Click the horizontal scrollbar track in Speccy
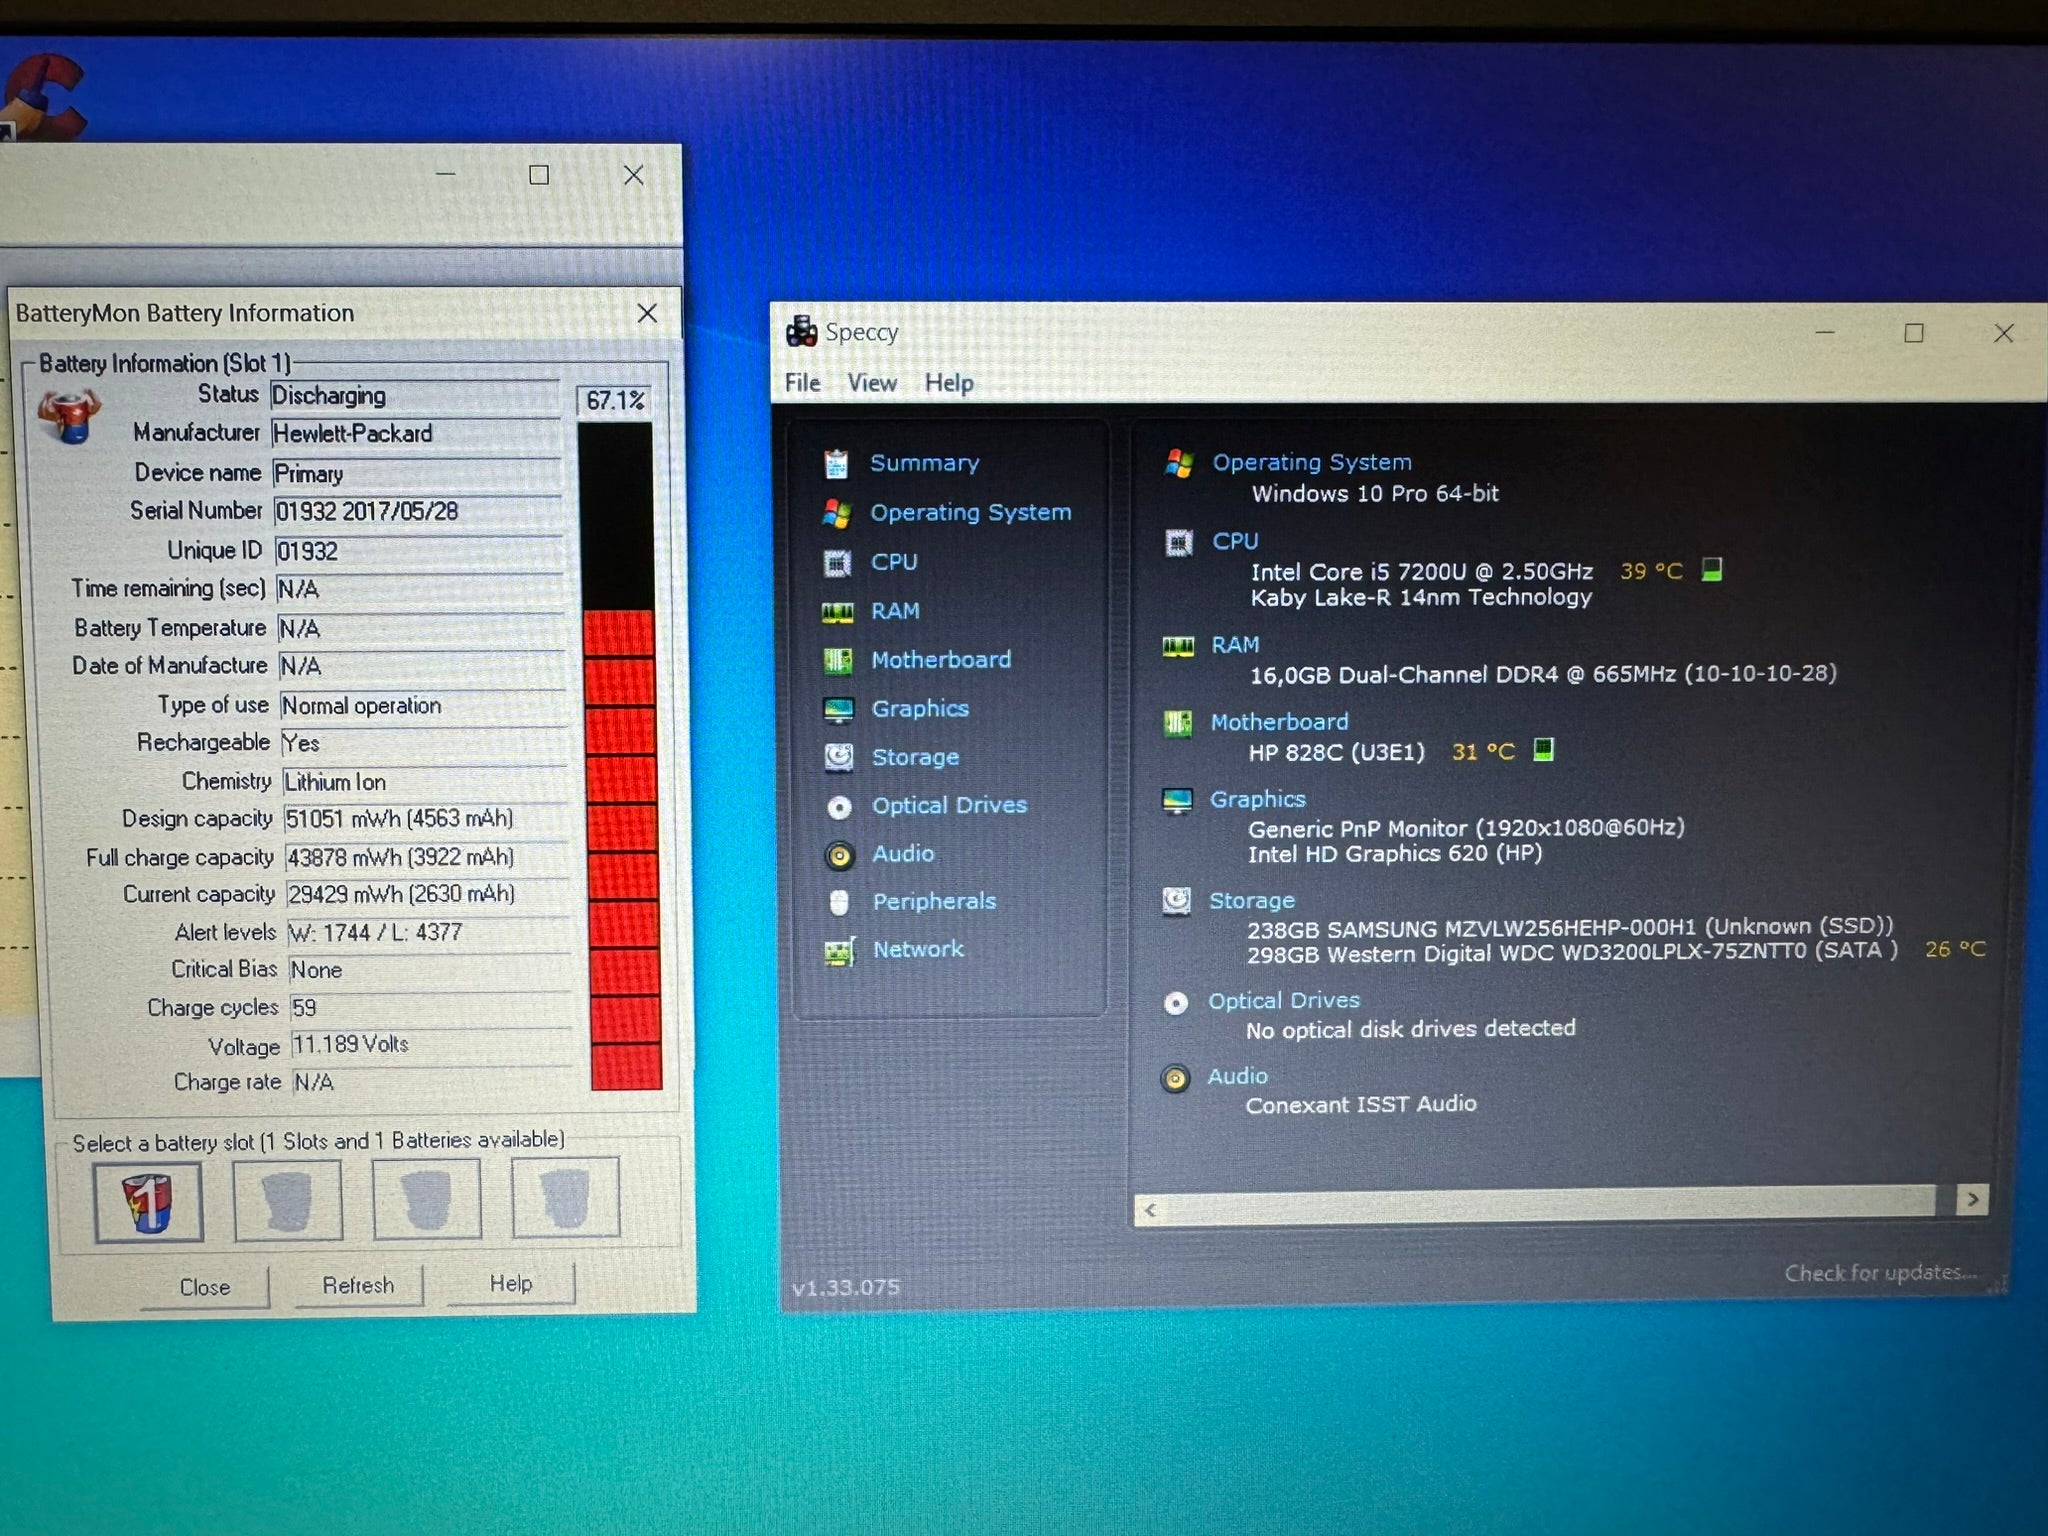The width and height of the screenshot is (2048, 1536). pos(1550,1204)
